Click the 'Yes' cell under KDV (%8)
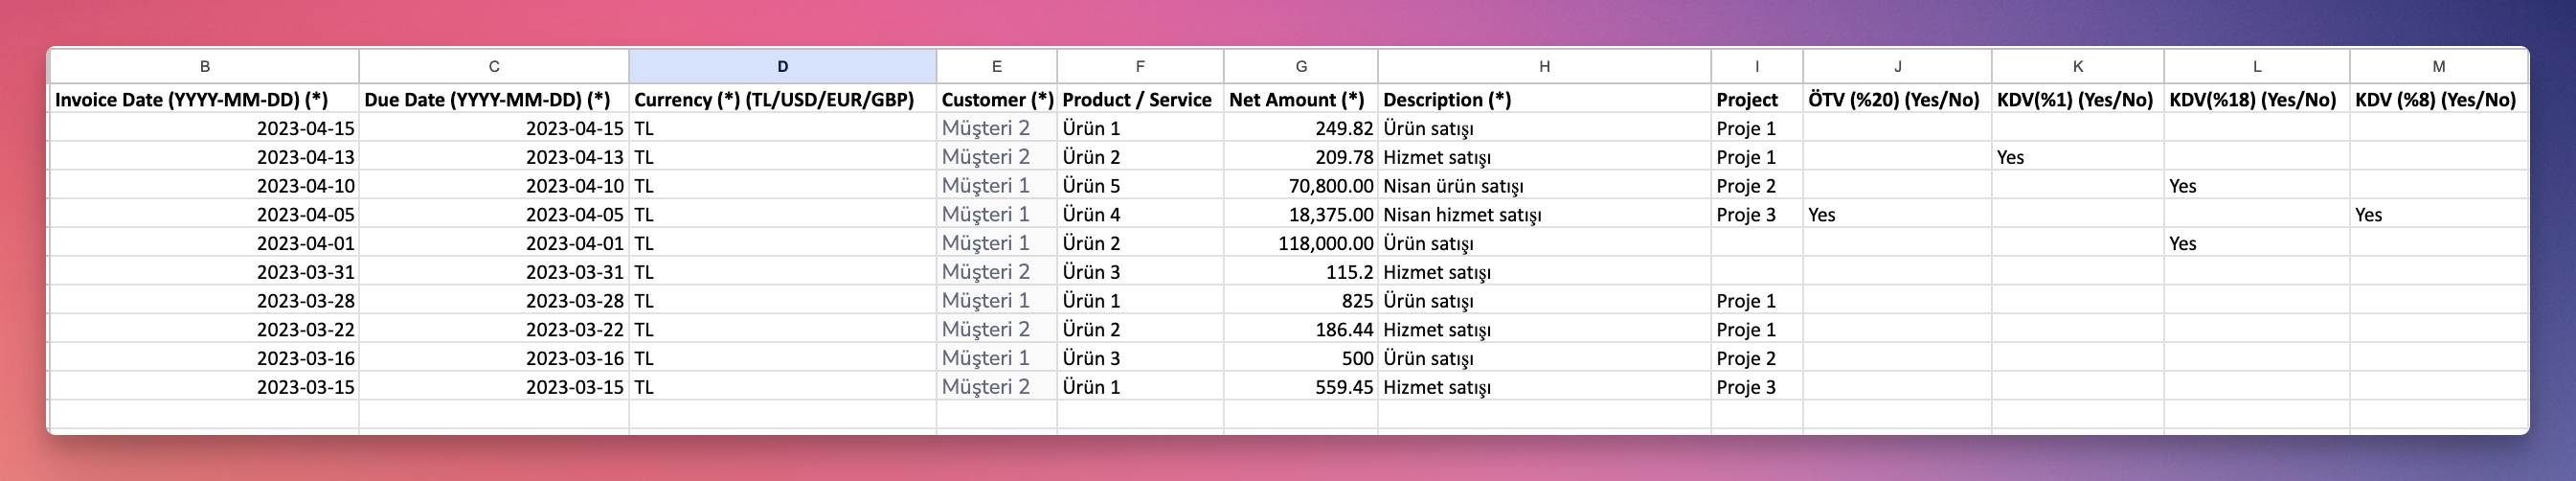 point(2438,215)
